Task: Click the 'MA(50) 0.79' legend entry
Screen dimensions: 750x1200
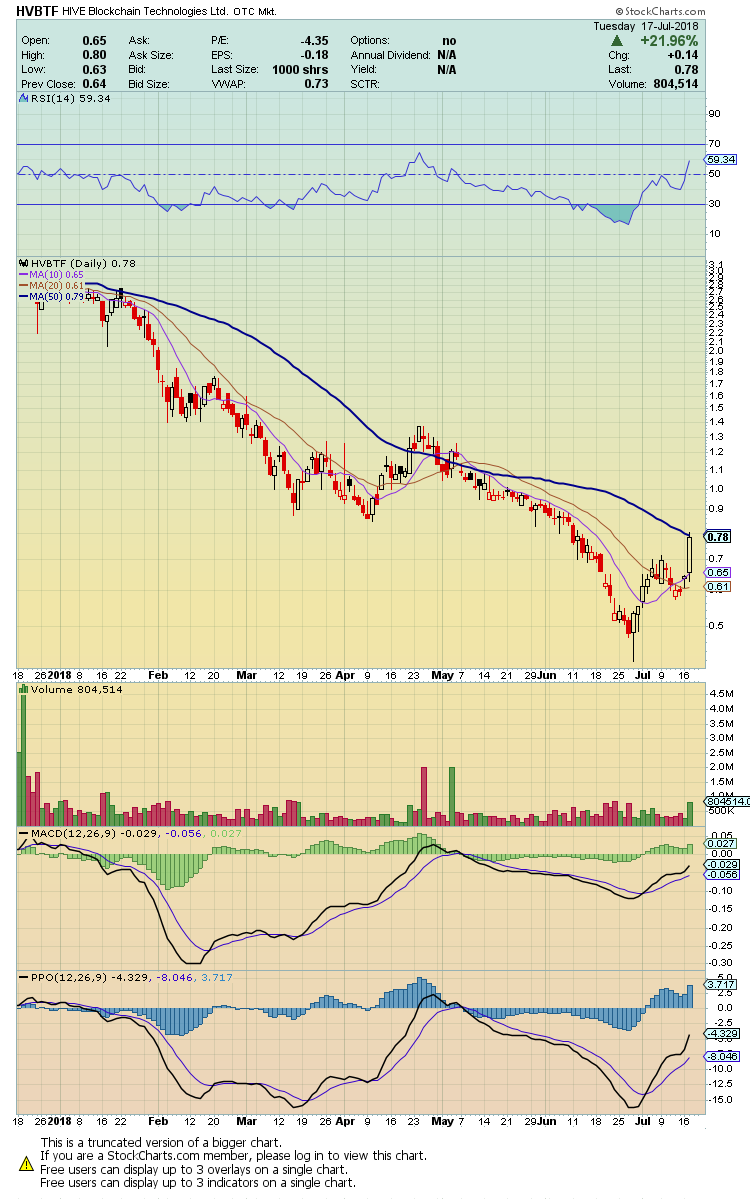Action: click(55, 296)
